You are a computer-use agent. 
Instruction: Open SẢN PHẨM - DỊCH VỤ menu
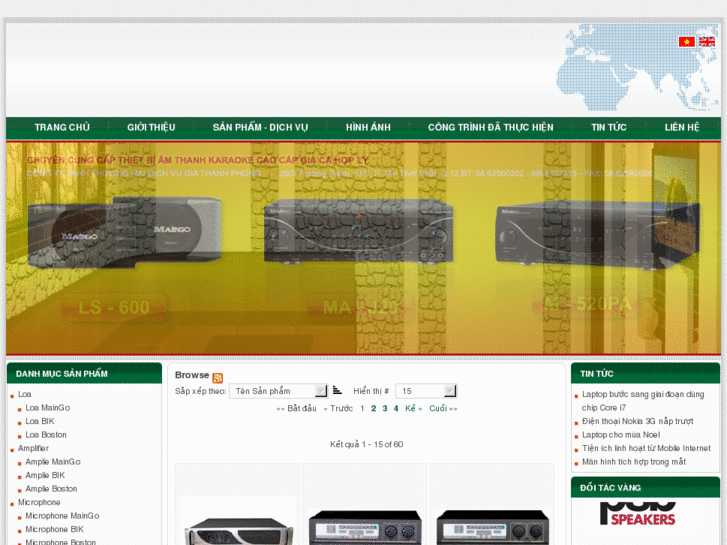[x=260, y=127]
